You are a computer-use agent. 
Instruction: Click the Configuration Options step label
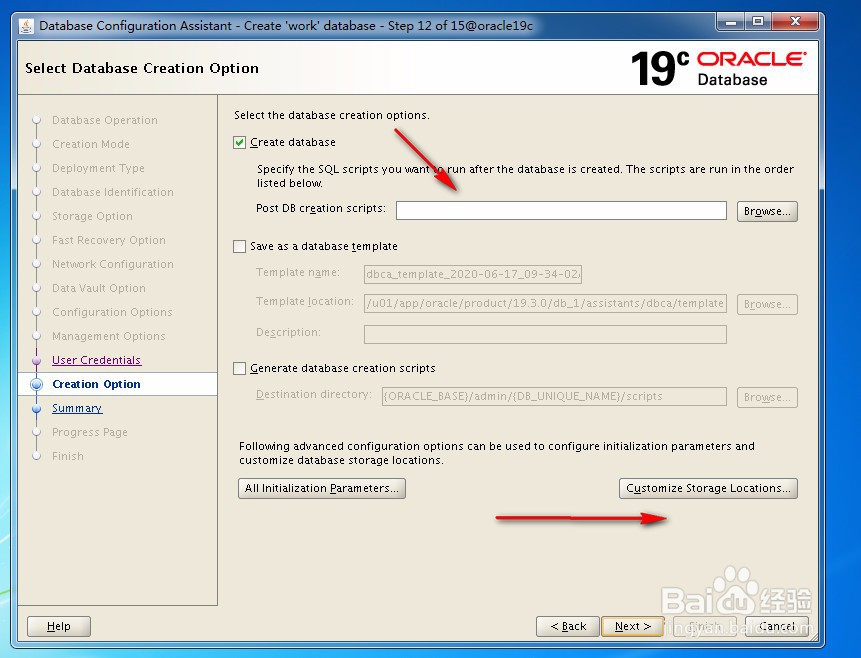point(112,312)
